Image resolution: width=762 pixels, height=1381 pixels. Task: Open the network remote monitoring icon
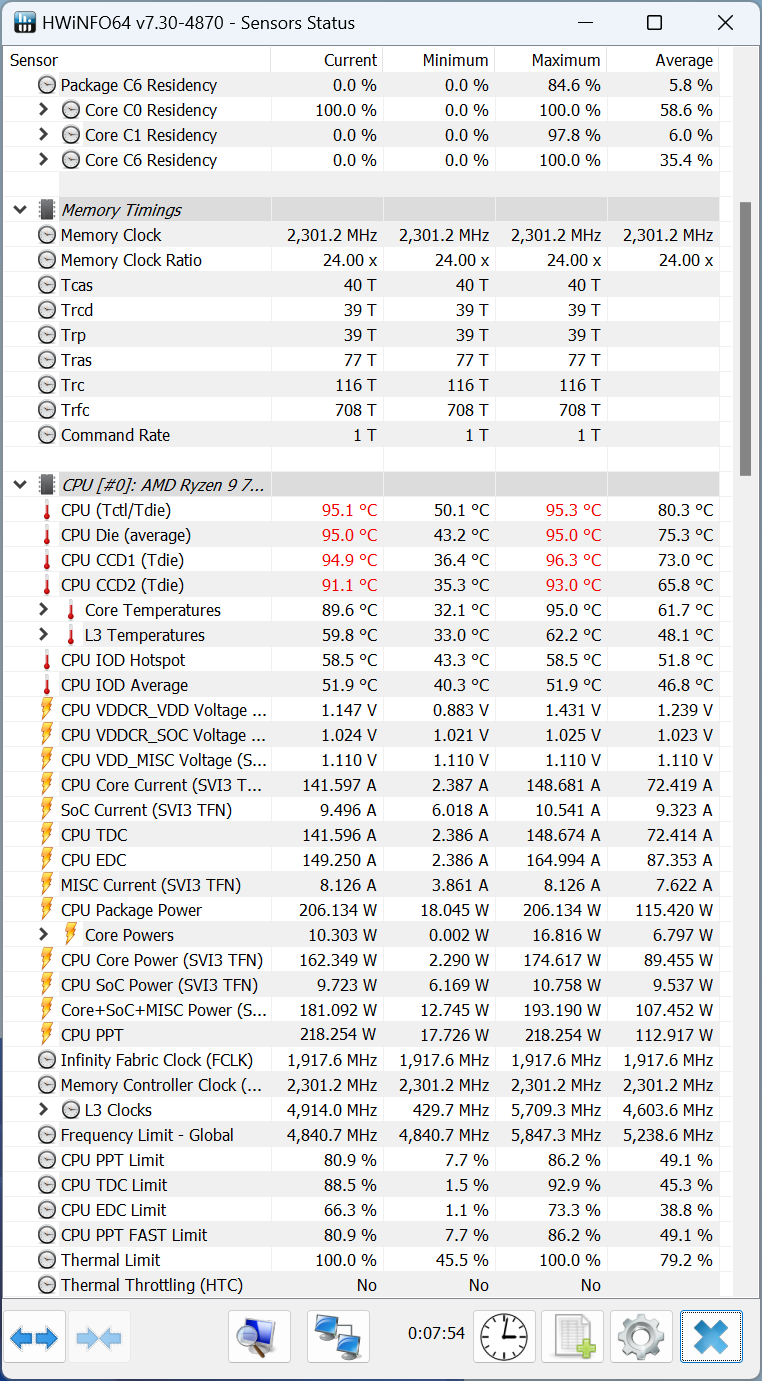tap(338, 1337)
